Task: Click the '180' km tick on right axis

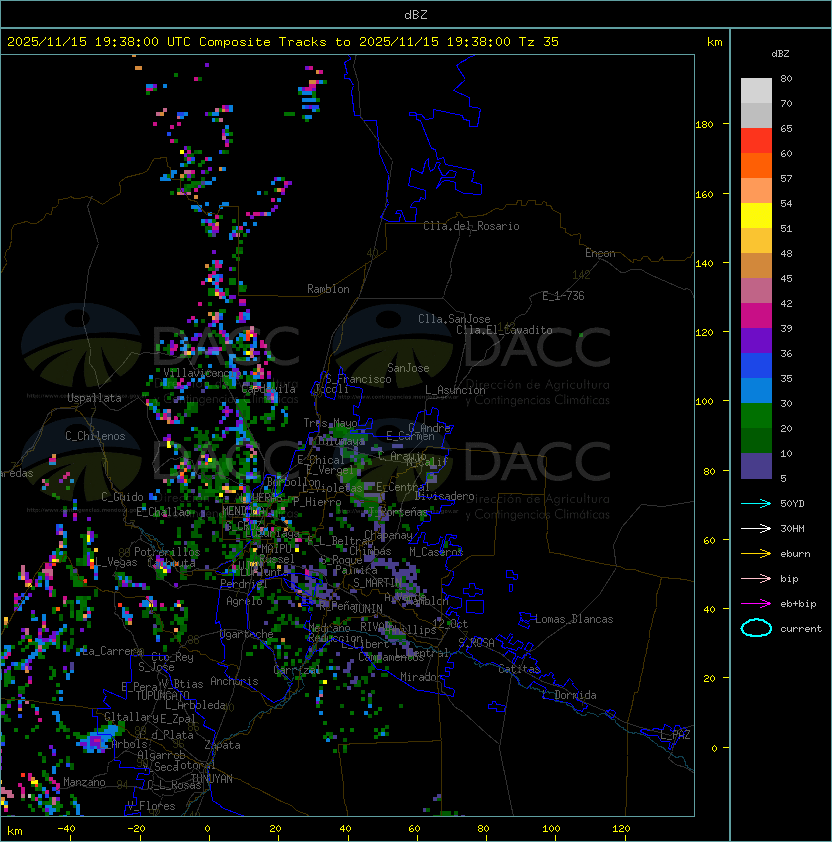Action: click(x=704, y=125)
